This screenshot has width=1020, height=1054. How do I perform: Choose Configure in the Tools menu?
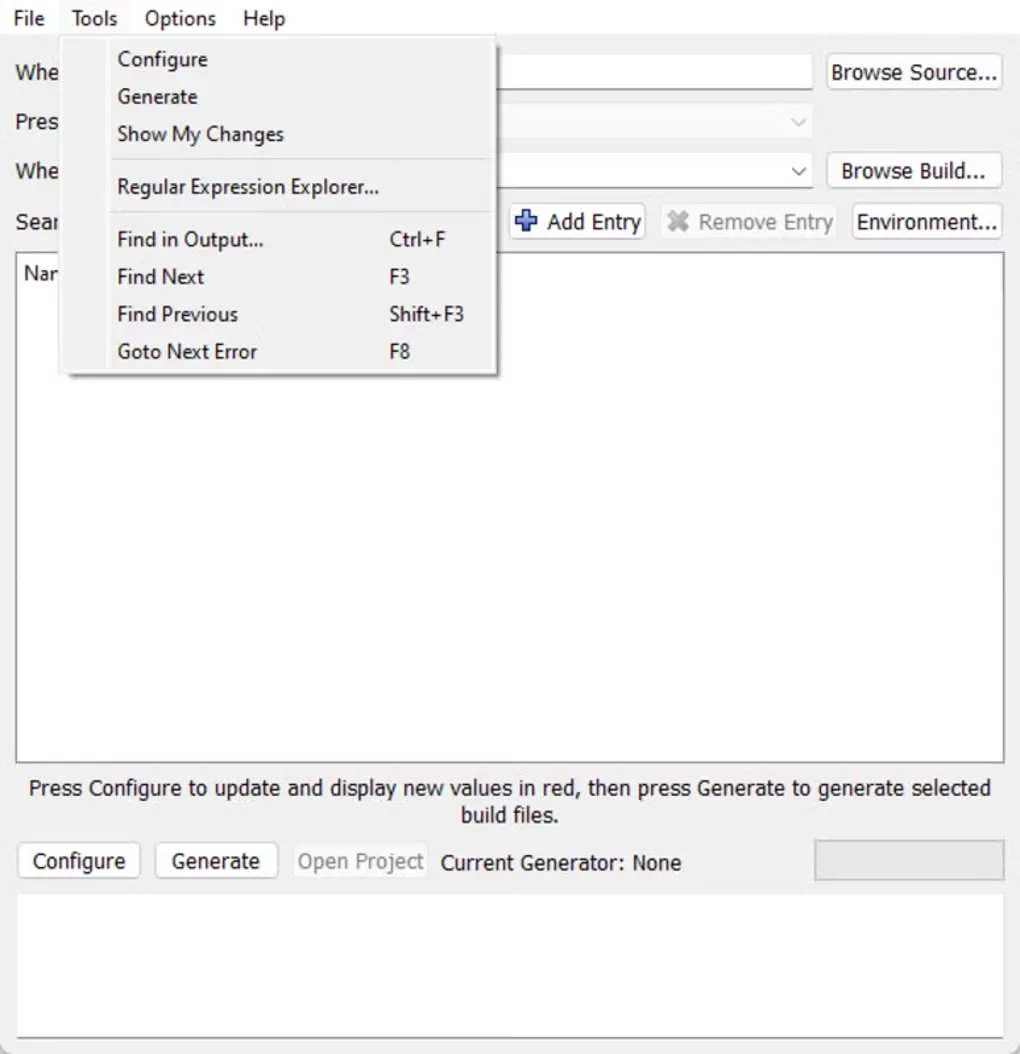tap(280, 59)
